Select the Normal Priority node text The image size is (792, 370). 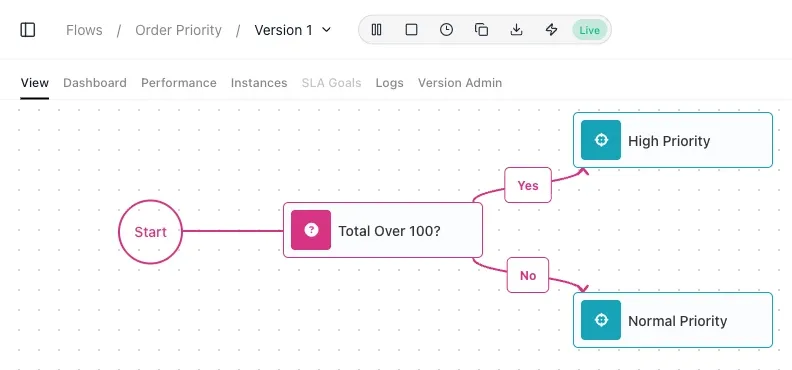(x=678, y=321)
